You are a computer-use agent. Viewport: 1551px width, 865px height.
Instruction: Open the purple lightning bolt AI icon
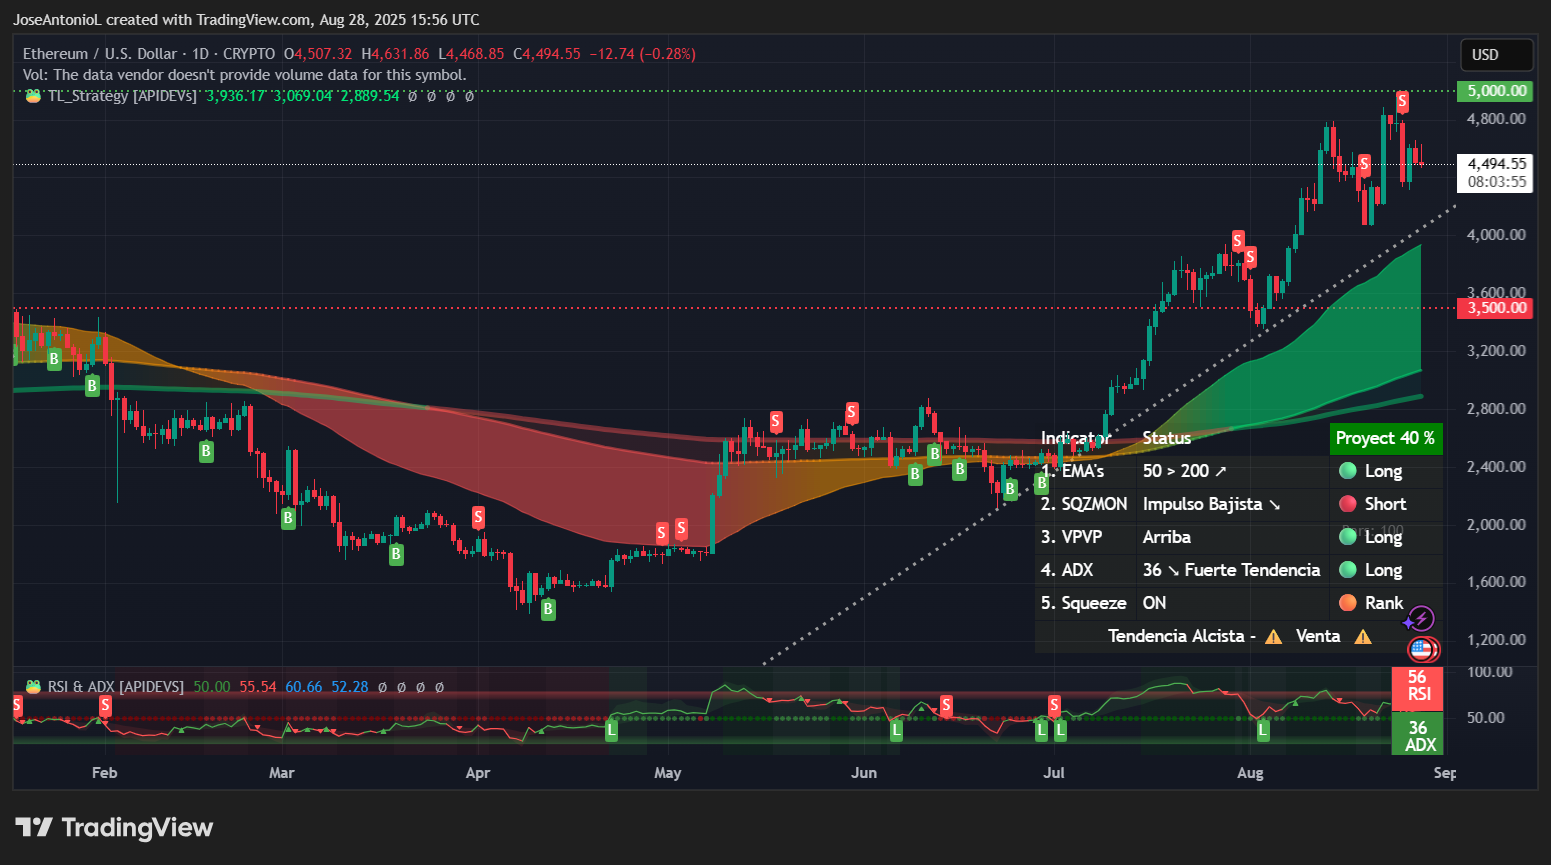click(x=1421, y=619)
